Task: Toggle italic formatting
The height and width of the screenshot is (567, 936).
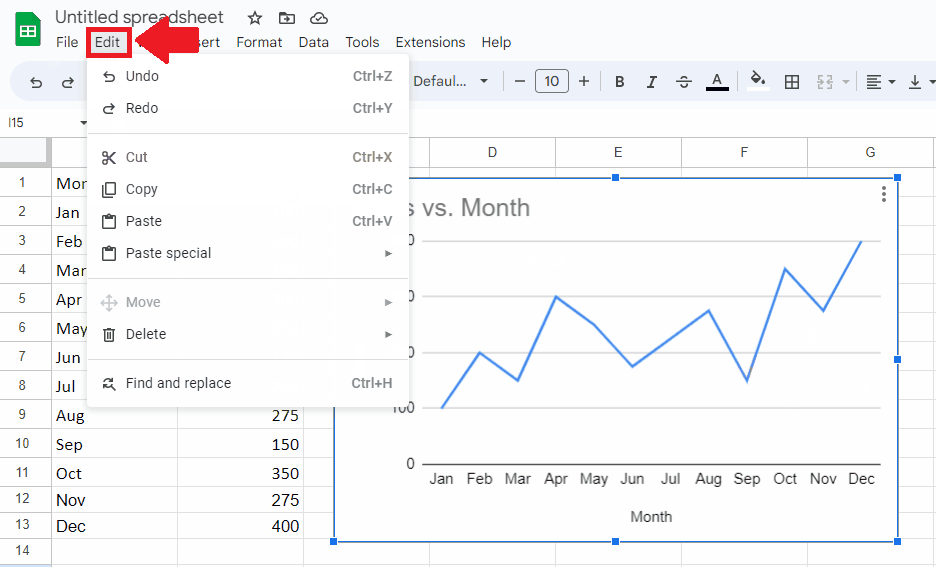Action: pos(652,82)
